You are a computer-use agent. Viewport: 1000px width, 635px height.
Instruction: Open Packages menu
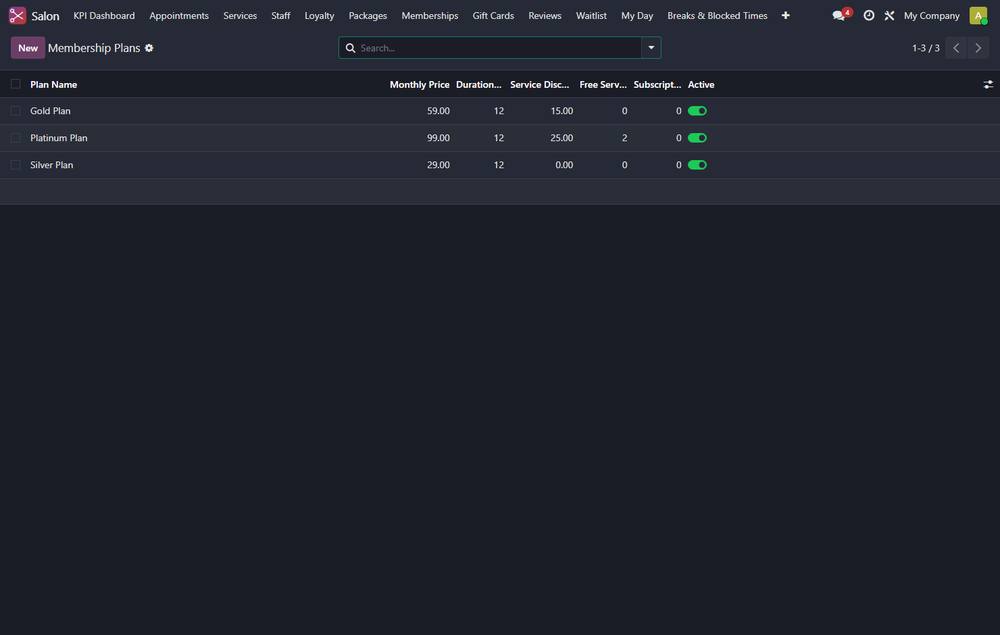pyautogui.click(x=367, y=15)
